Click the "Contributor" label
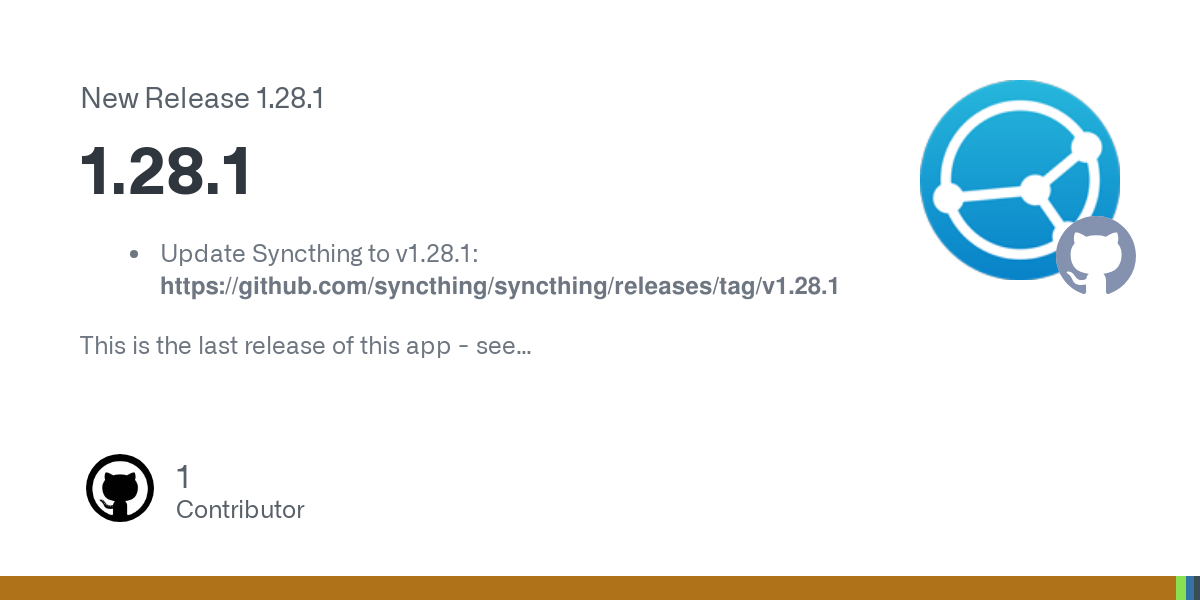The height and width of the screenshot is (600, 1200). [240, 510]
